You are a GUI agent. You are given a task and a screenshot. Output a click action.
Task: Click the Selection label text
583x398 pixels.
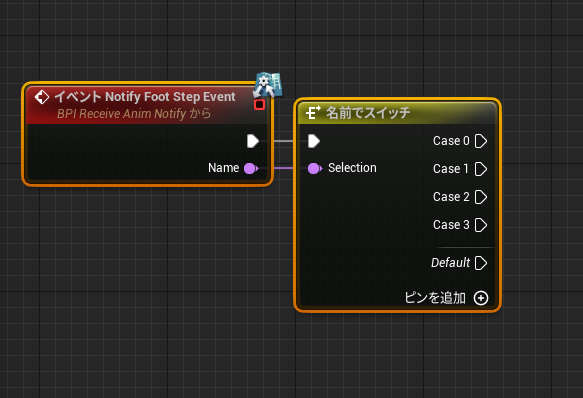pos(352,168)
